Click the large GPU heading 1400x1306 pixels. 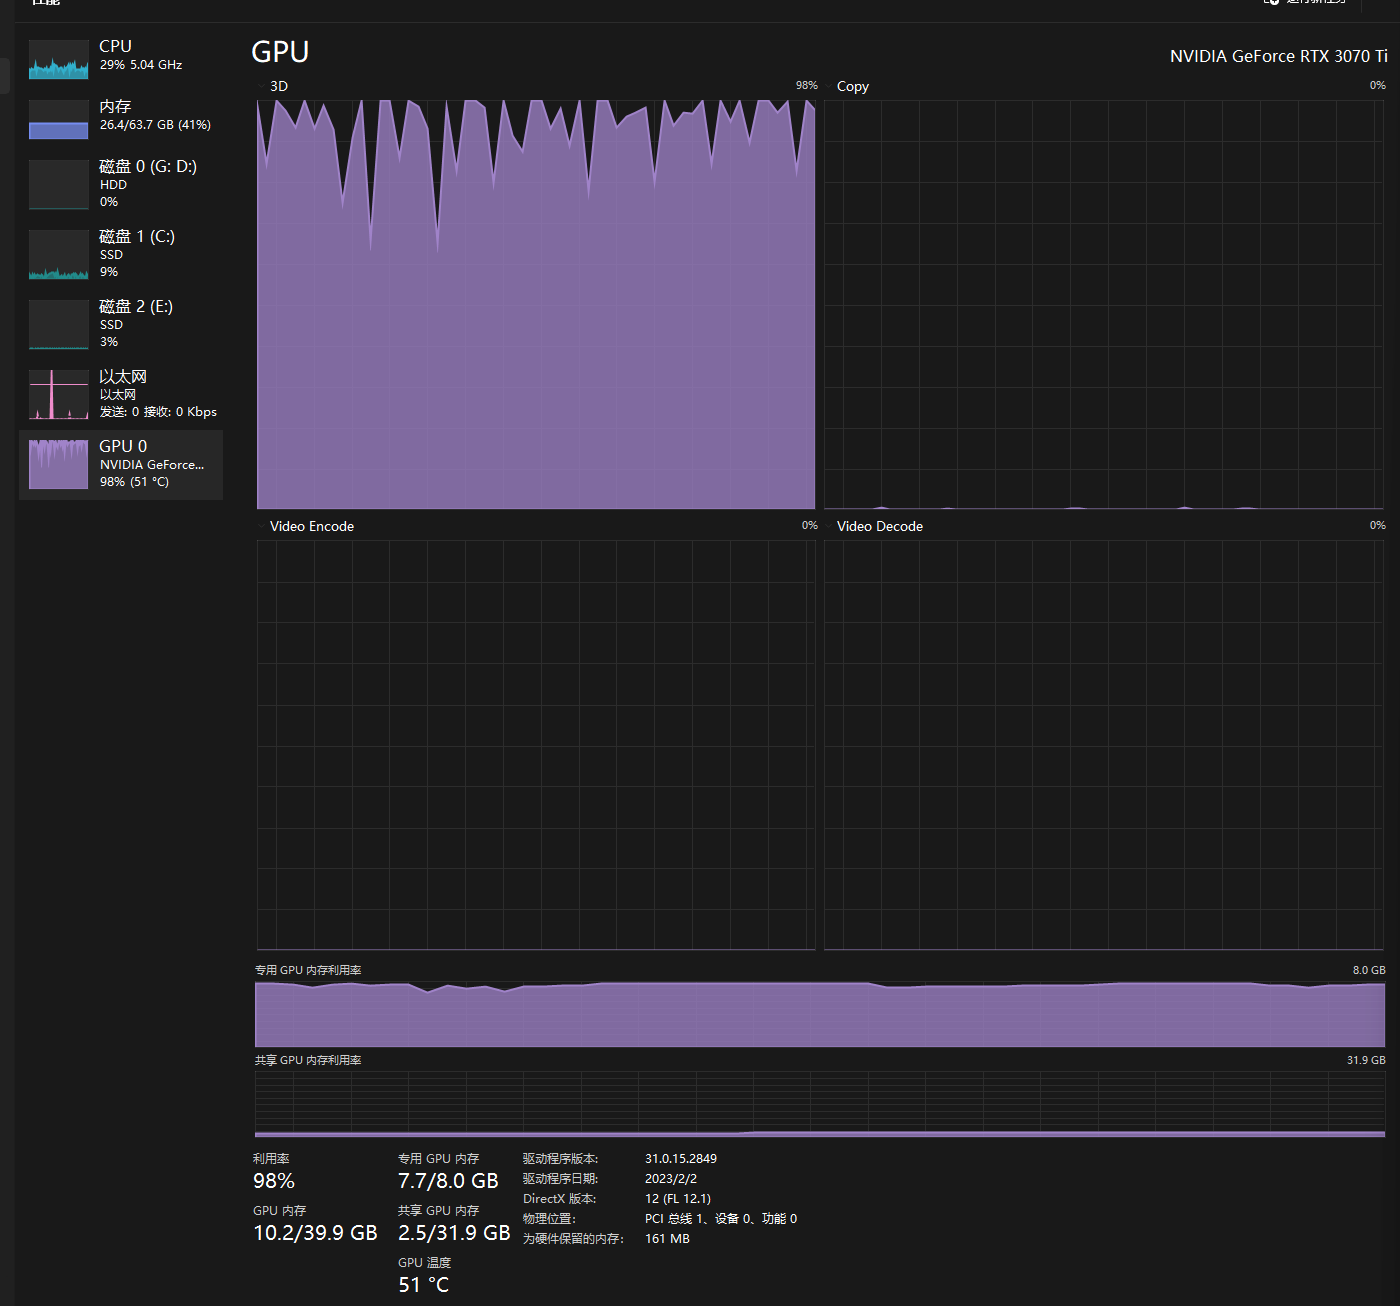tap(280, 52)
